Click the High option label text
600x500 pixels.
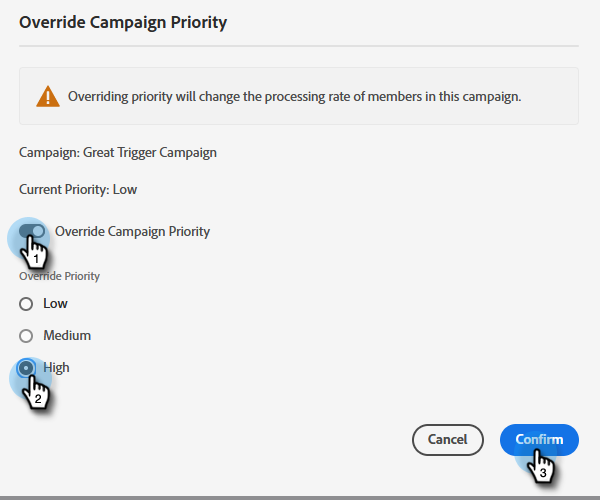pos(57,367)
